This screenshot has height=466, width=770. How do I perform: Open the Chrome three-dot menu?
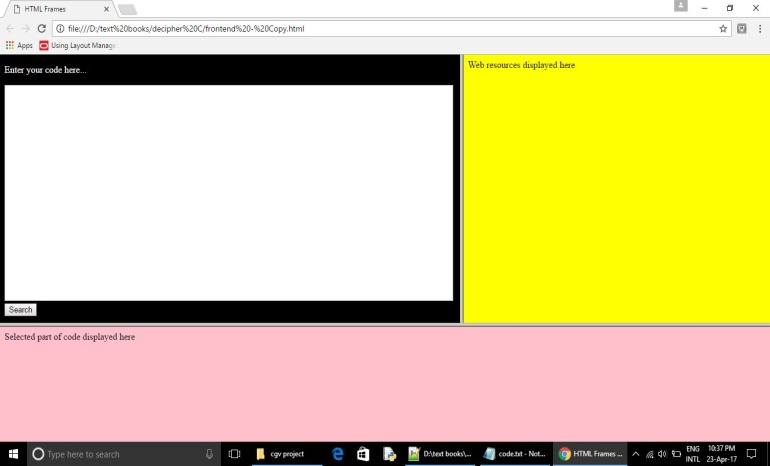(x=759, y=29)
